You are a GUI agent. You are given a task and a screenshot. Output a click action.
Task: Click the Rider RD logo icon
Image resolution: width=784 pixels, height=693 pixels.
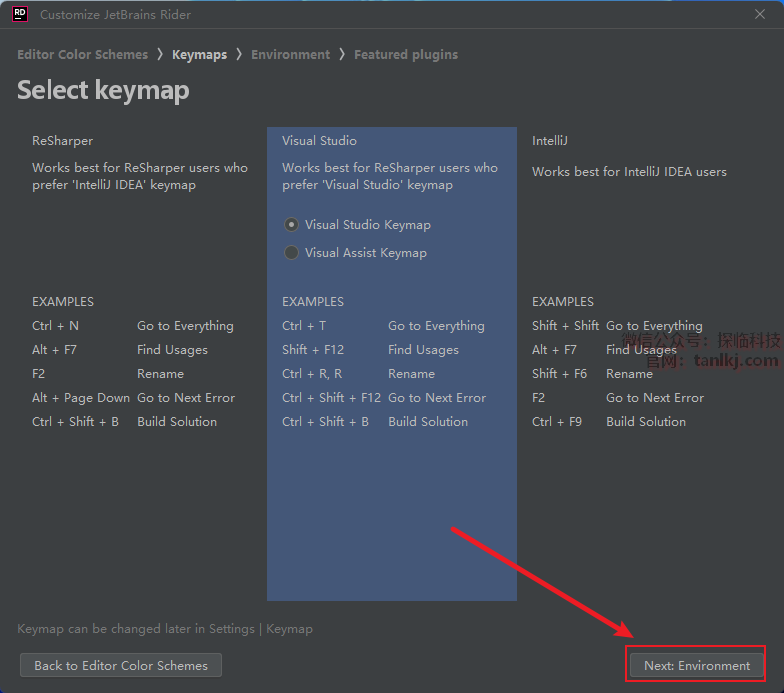(19, 14)
